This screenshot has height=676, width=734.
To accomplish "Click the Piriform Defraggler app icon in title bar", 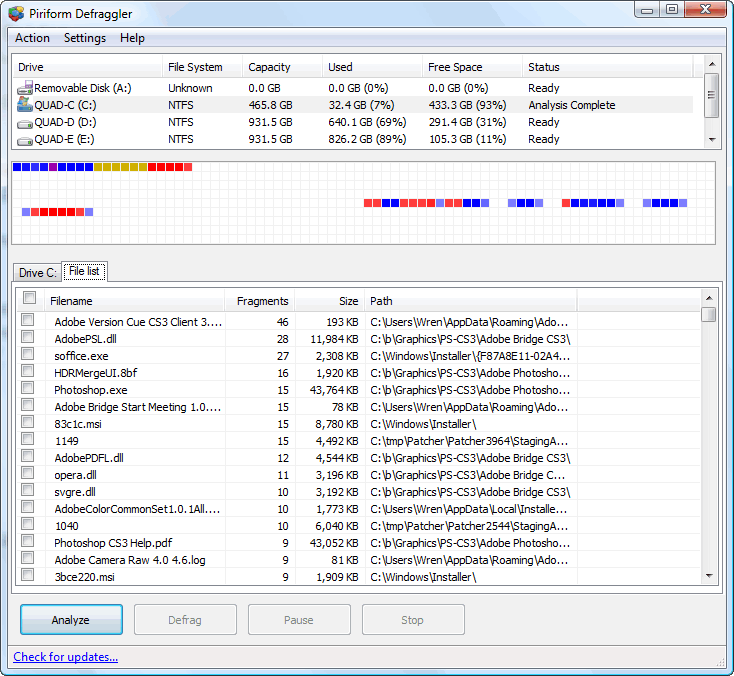I will (16, 14).
